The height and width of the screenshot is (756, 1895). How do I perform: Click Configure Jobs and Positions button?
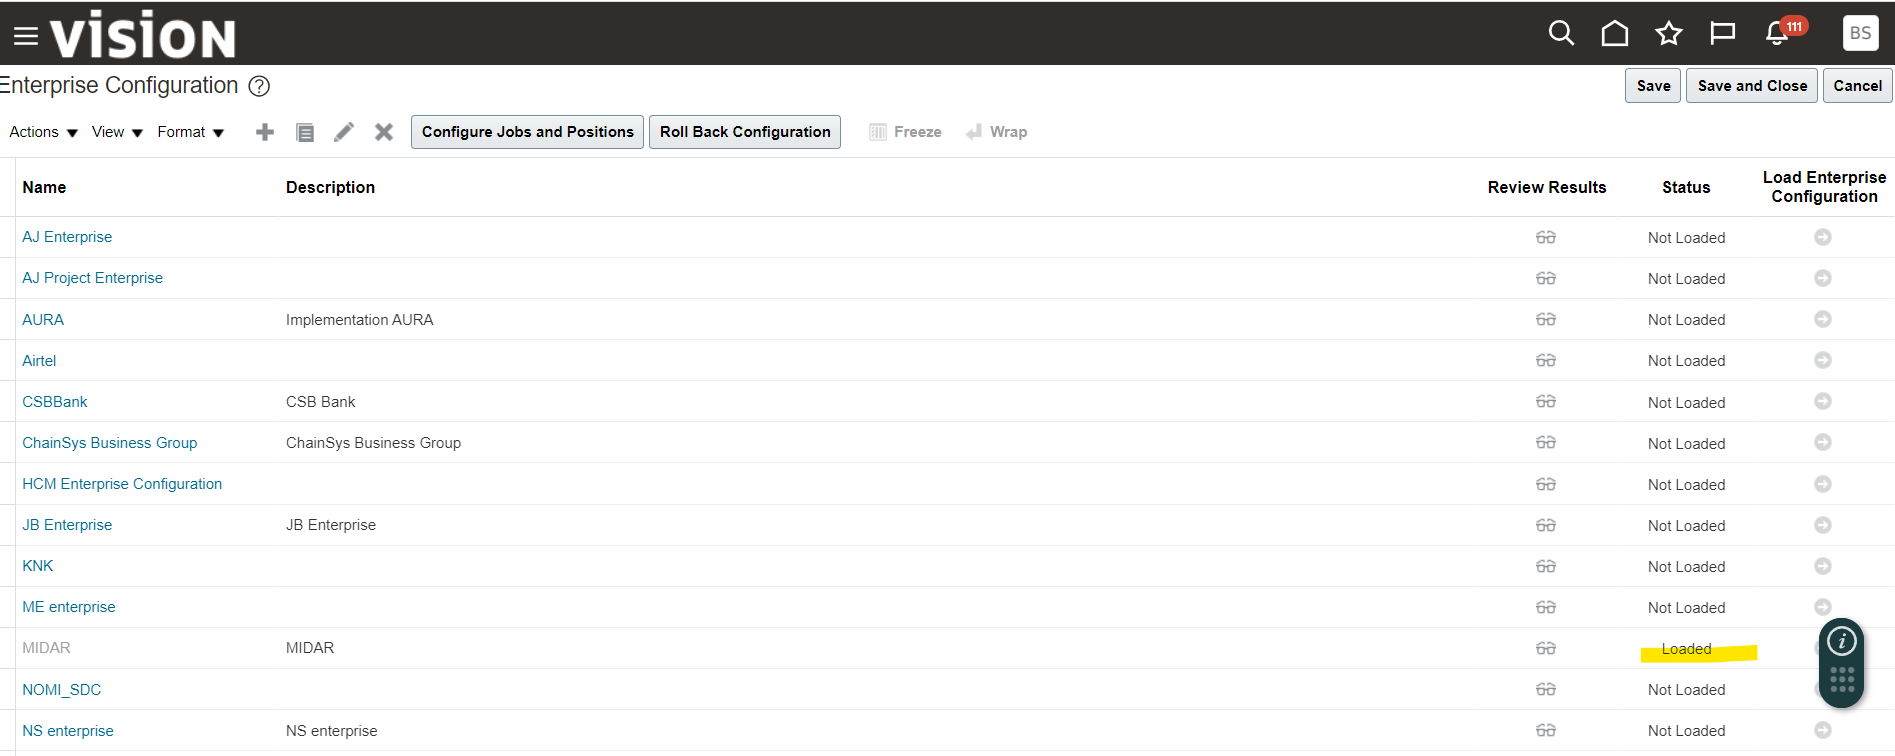(527, 132)
